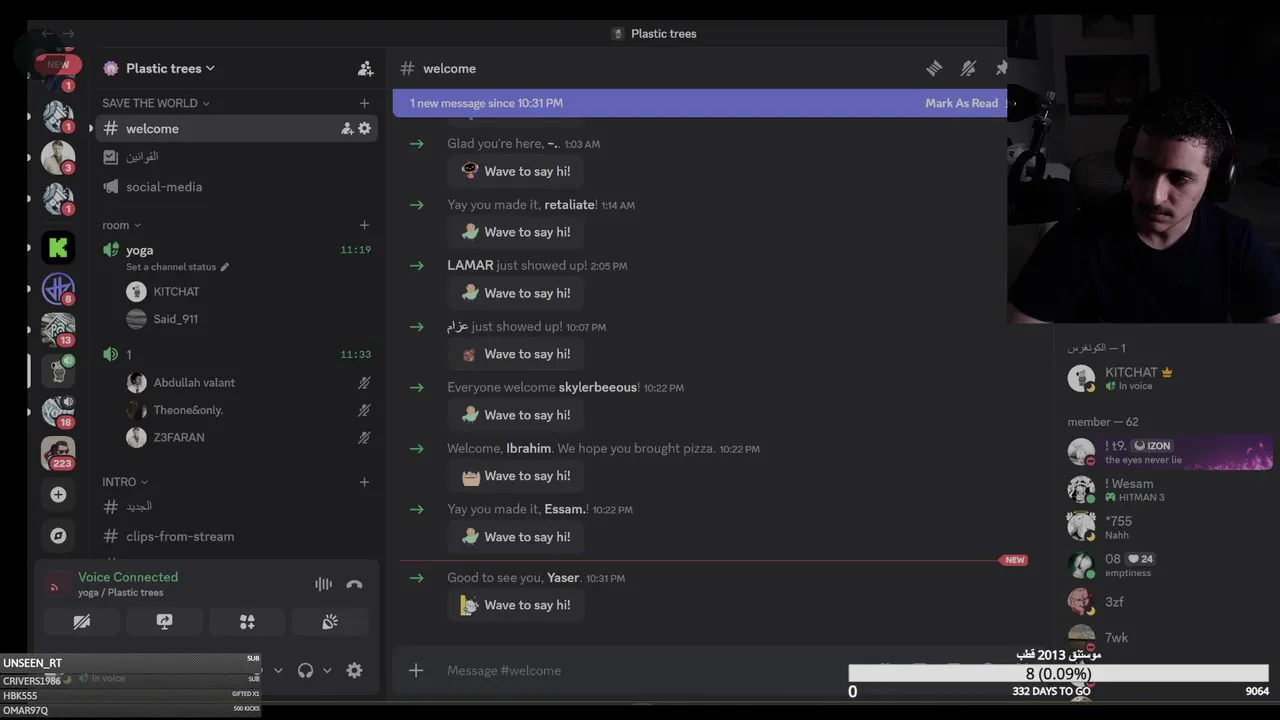Start an activity shapes icon
The image size is (1280, 720).
247,622
